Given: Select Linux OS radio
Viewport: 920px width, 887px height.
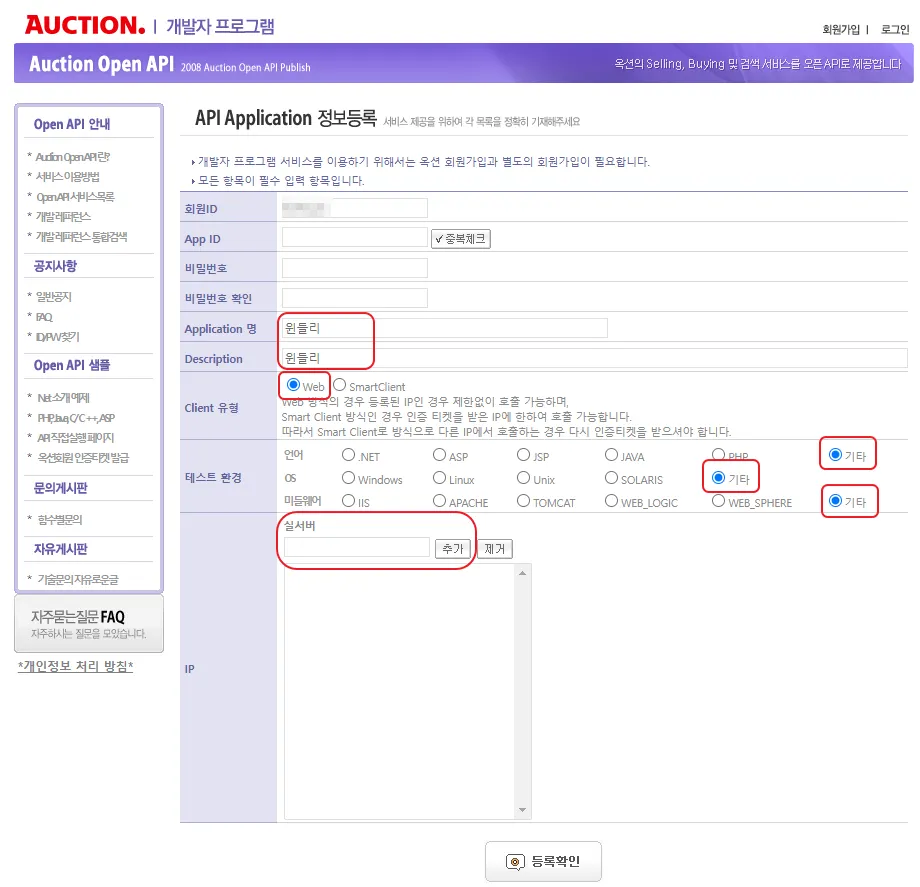Looking at the screenshot, I should pos(439,478).
